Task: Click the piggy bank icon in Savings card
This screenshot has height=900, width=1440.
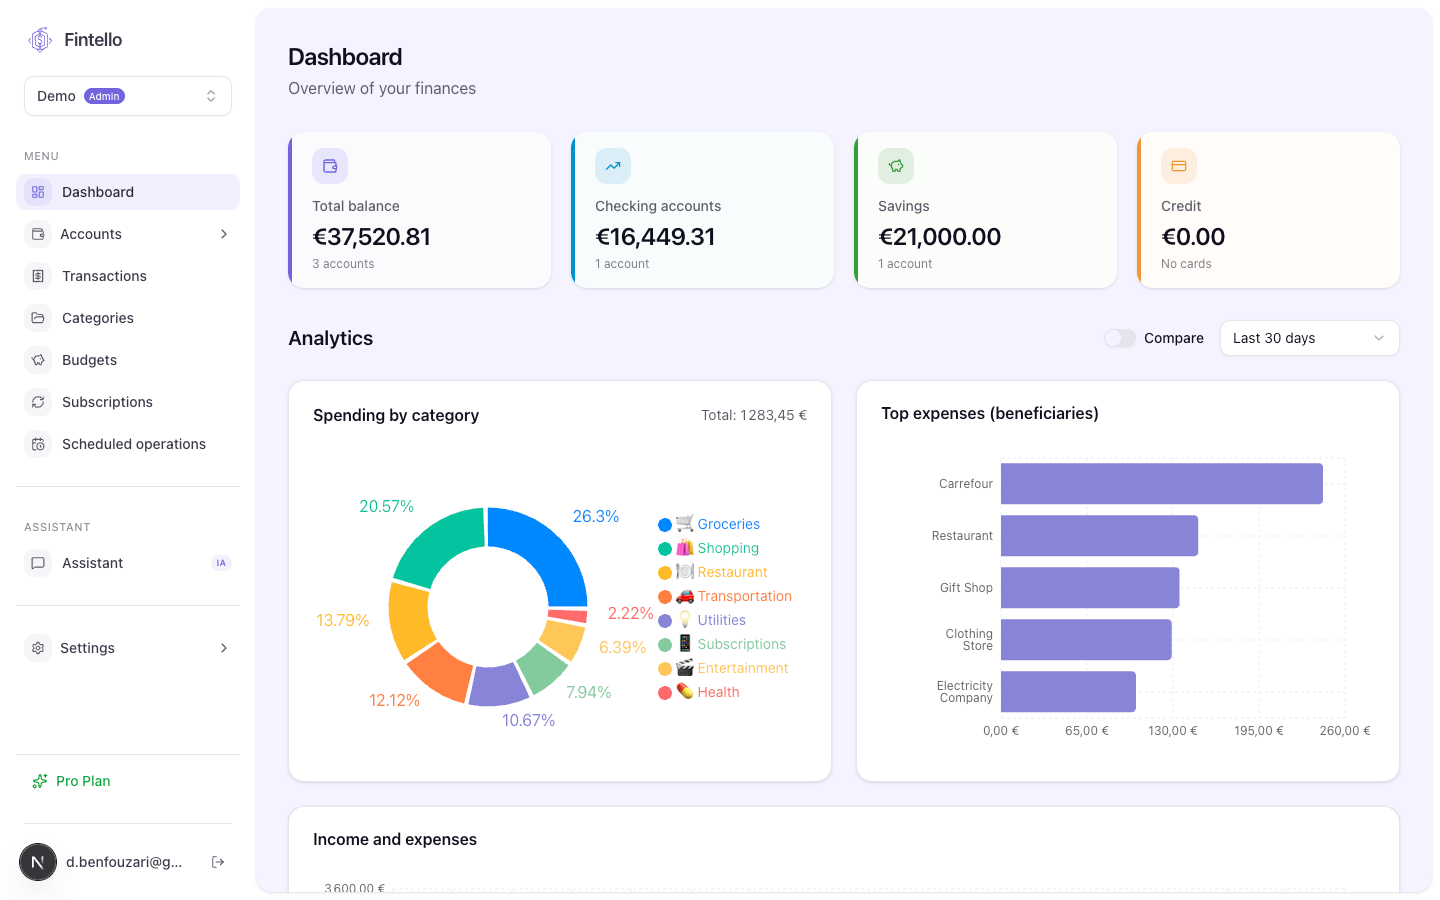Action: tap(896, 166)
